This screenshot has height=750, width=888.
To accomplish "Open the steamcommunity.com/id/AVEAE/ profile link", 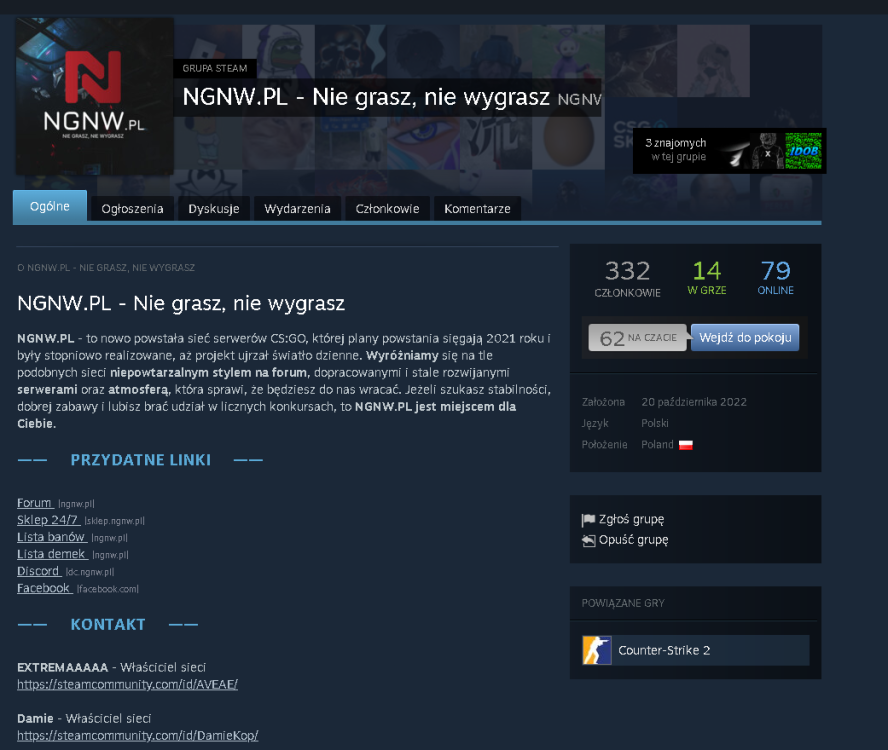I will pos(127,684).
